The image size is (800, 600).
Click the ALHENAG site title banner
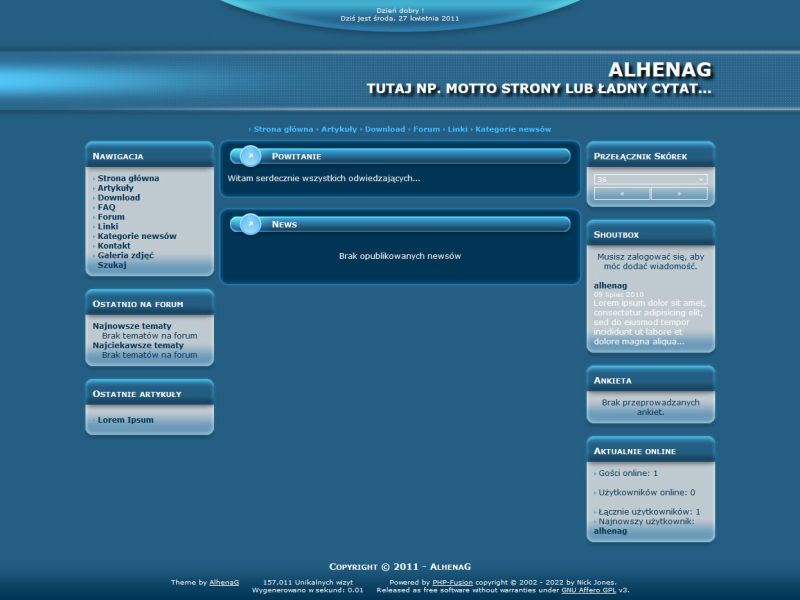point(660,70)
